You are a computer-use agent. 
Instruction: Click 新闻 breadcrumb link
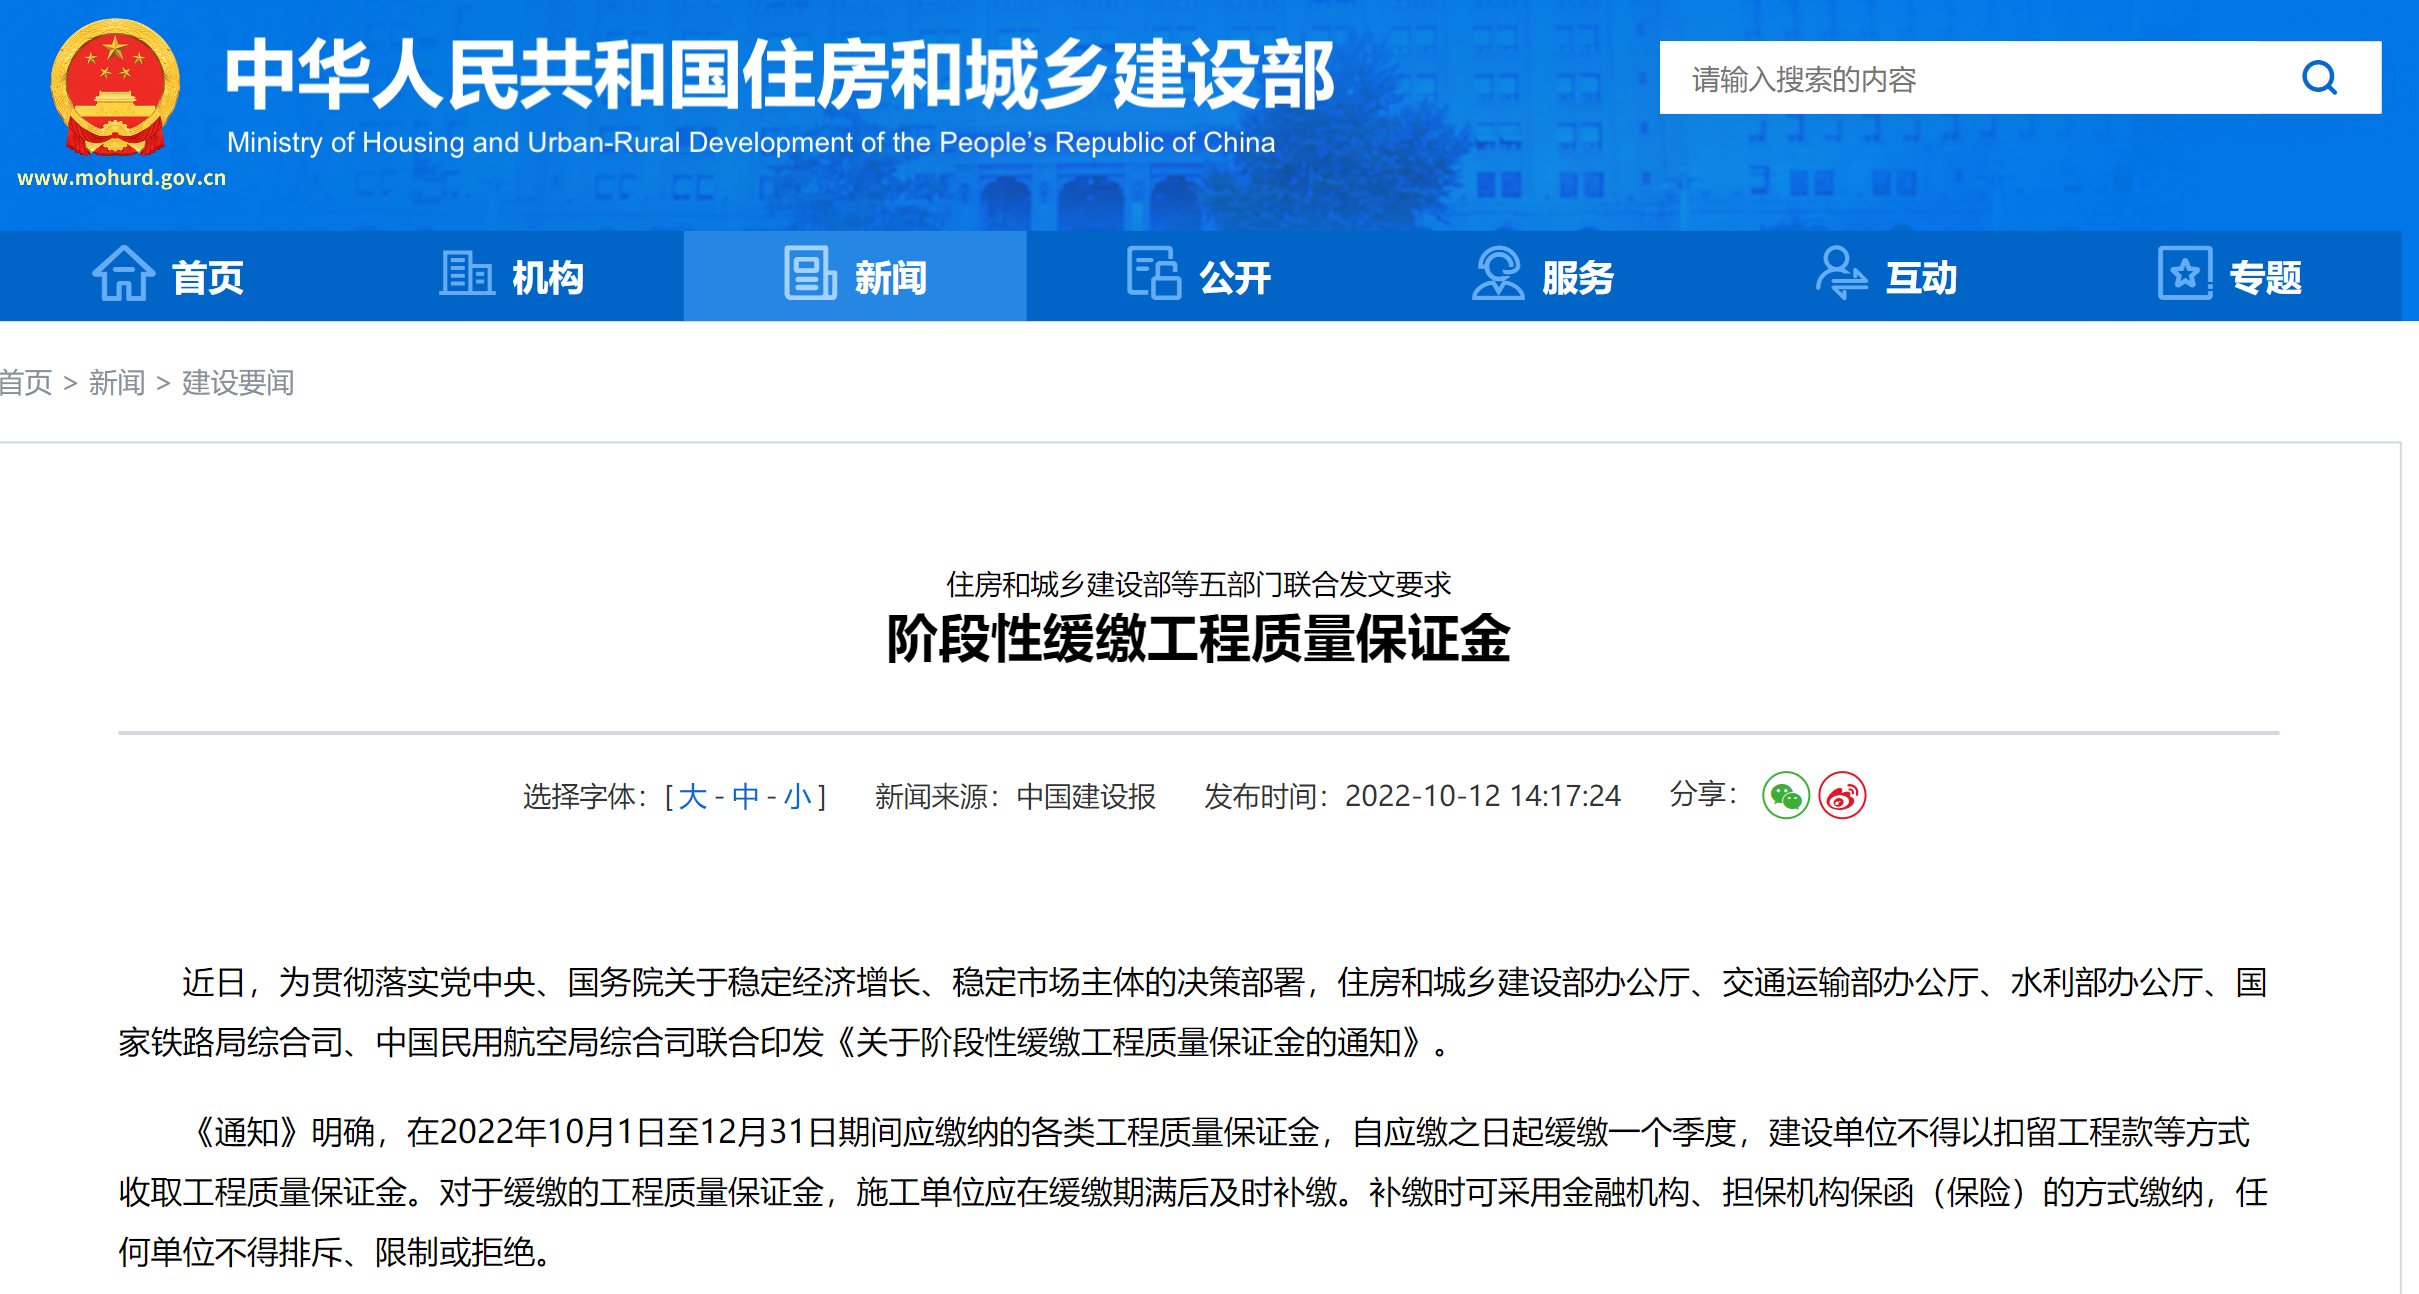click(x=117, y=383)
